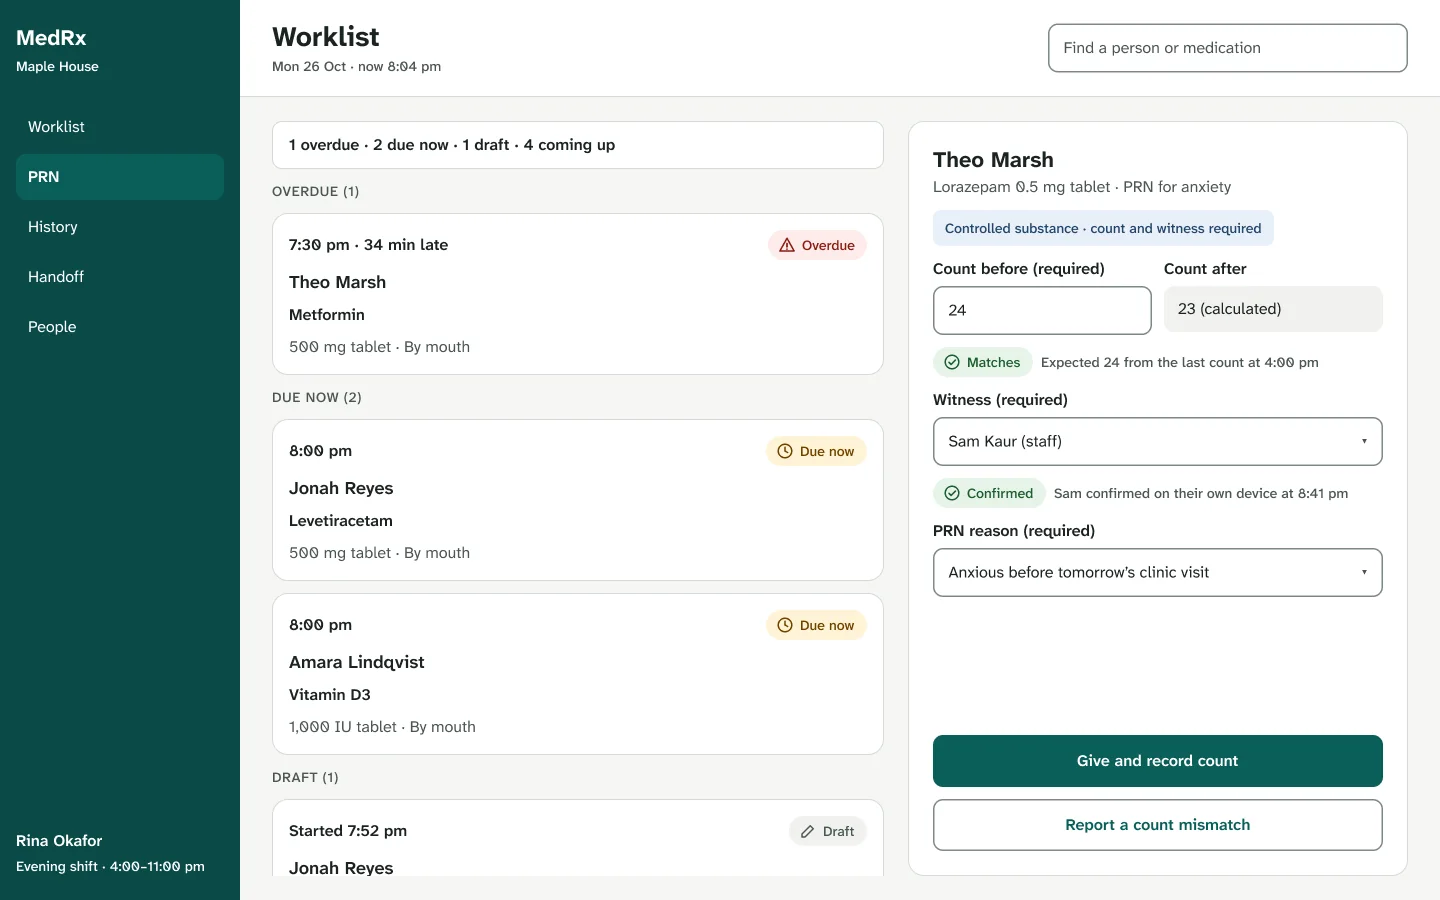Open the PRN reason dropdown
Viewport: 1440px width, 900px height.
pyautogui.click(x=1158, y=572)
